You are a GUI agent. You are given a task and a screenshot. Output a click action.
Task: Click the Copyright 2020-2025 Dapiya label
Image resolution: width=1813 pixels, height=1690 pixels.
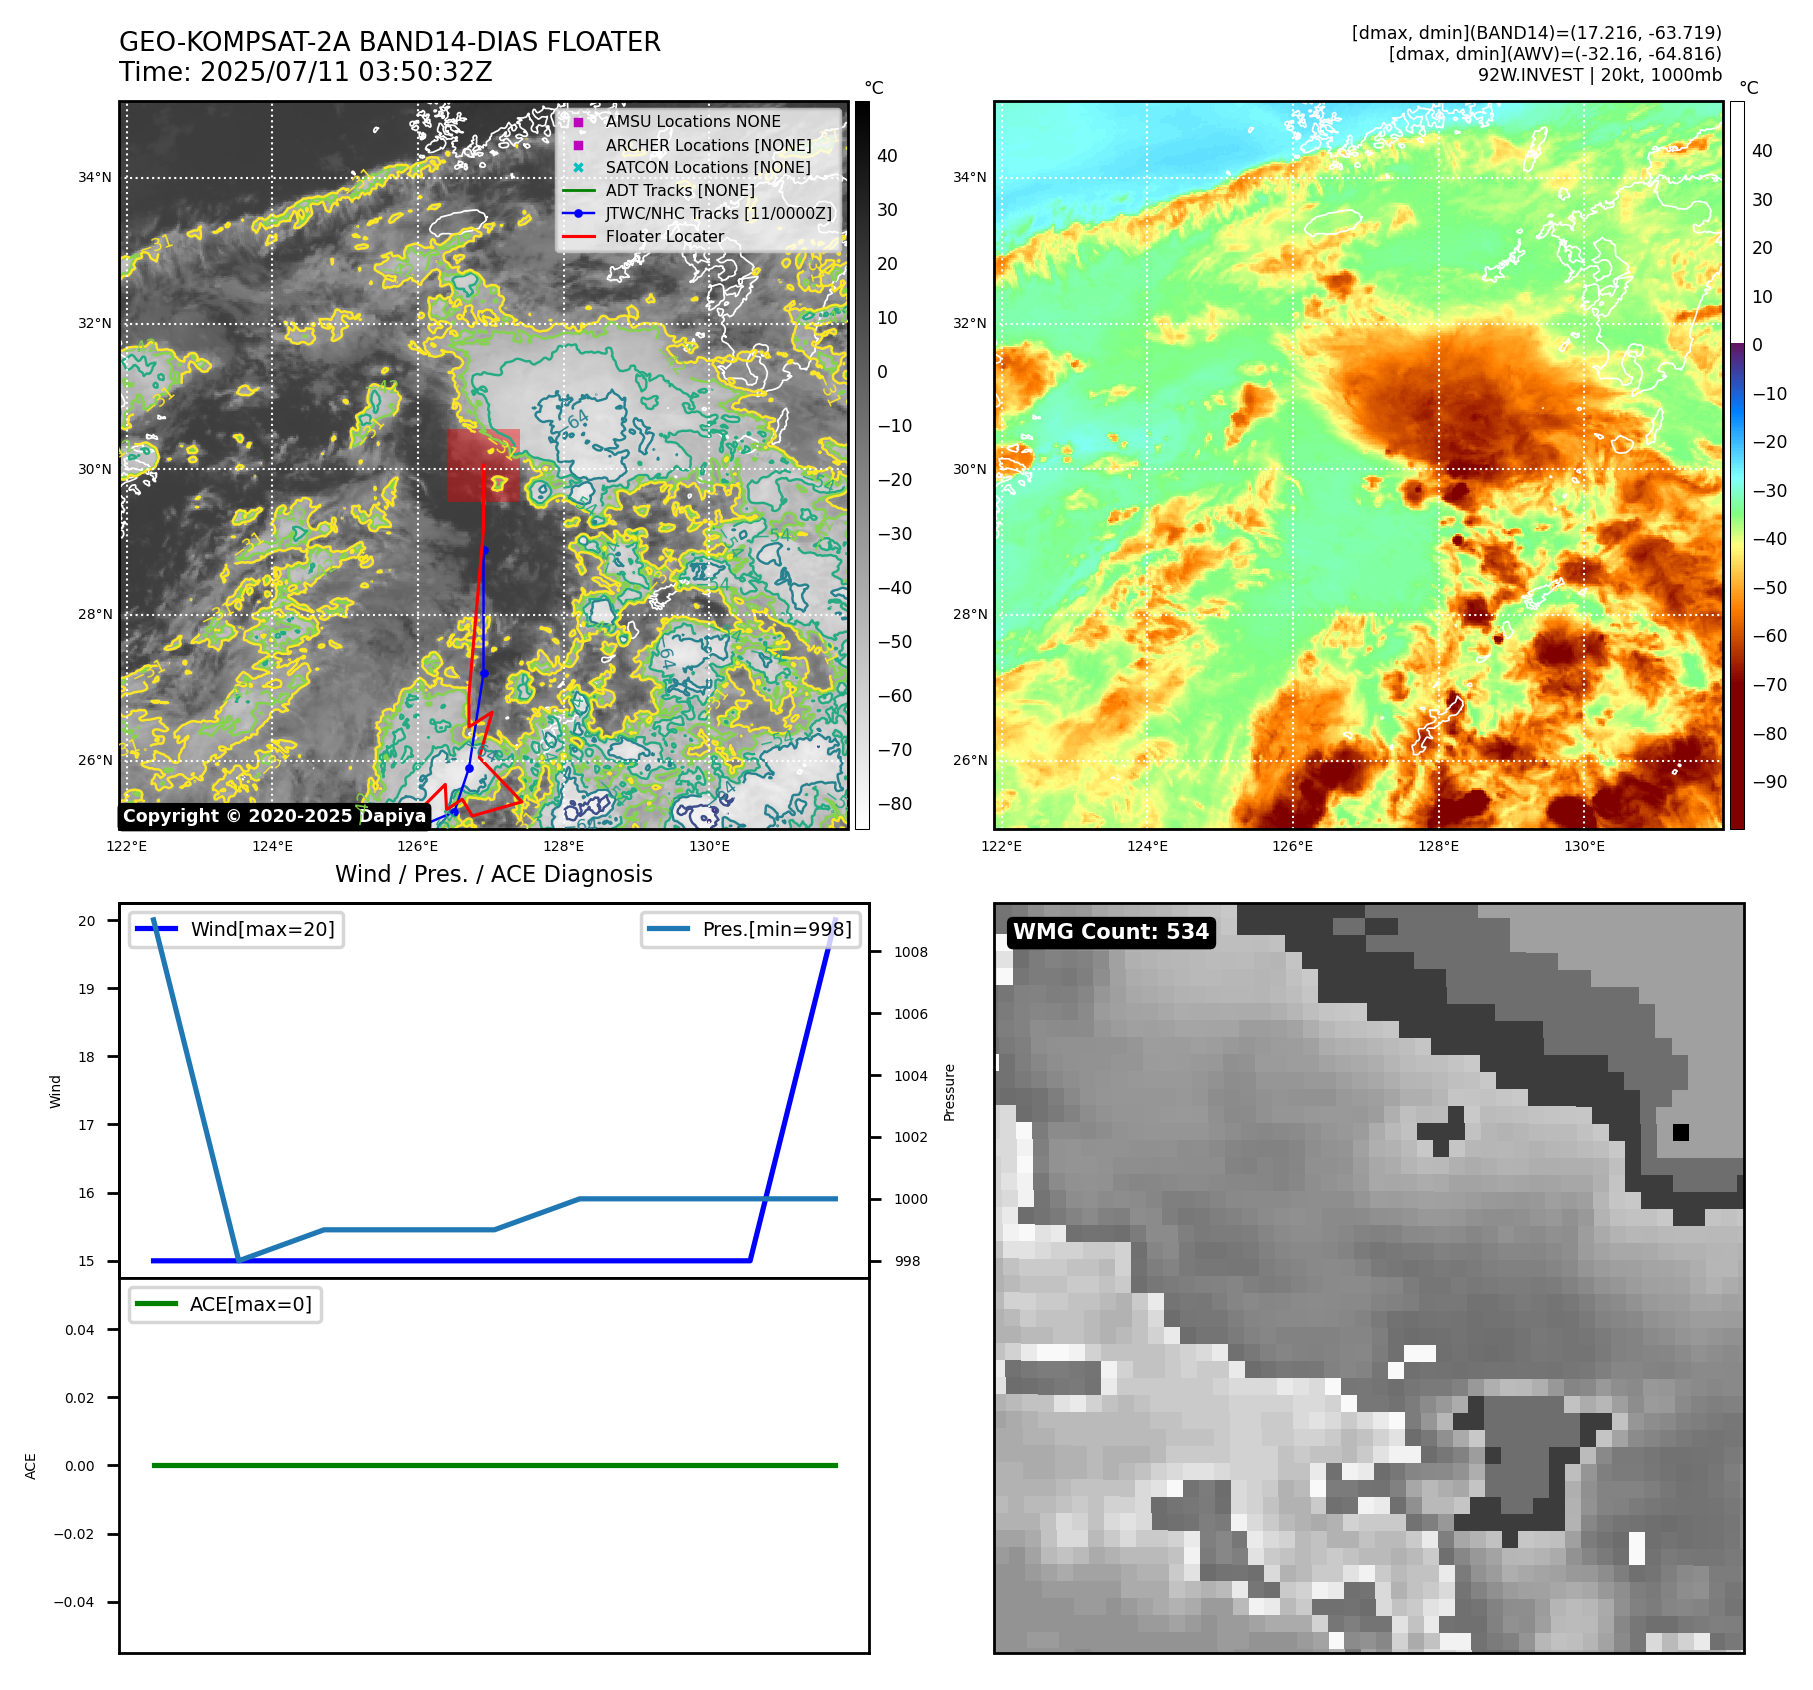[274, 816]
